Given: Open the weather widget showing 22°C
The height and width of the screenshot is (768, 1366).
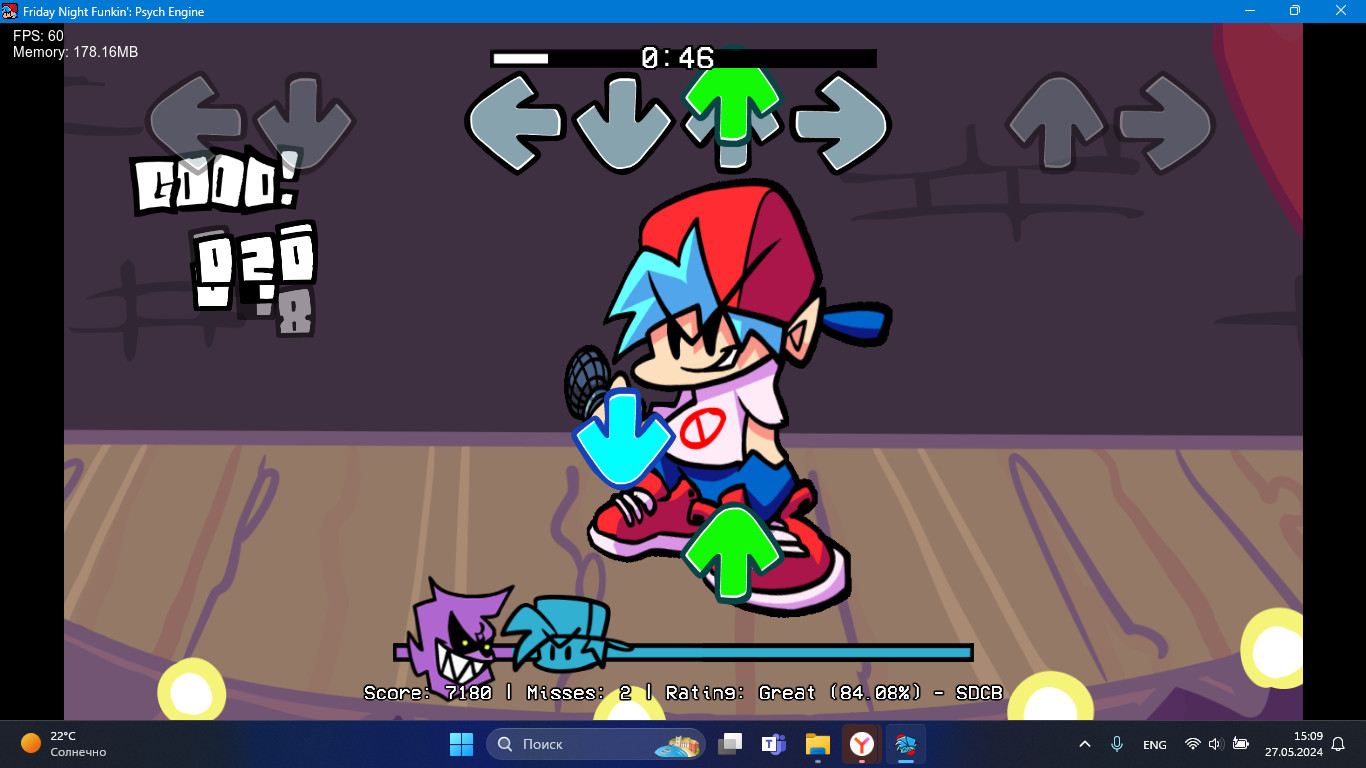Looking at the screenshot, I should click(x=63, y=743).
